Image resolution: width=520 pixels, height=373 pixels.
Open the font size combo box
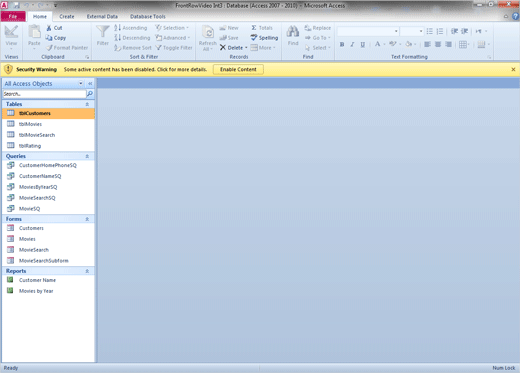pyautogui.click(x=412, y=31)
